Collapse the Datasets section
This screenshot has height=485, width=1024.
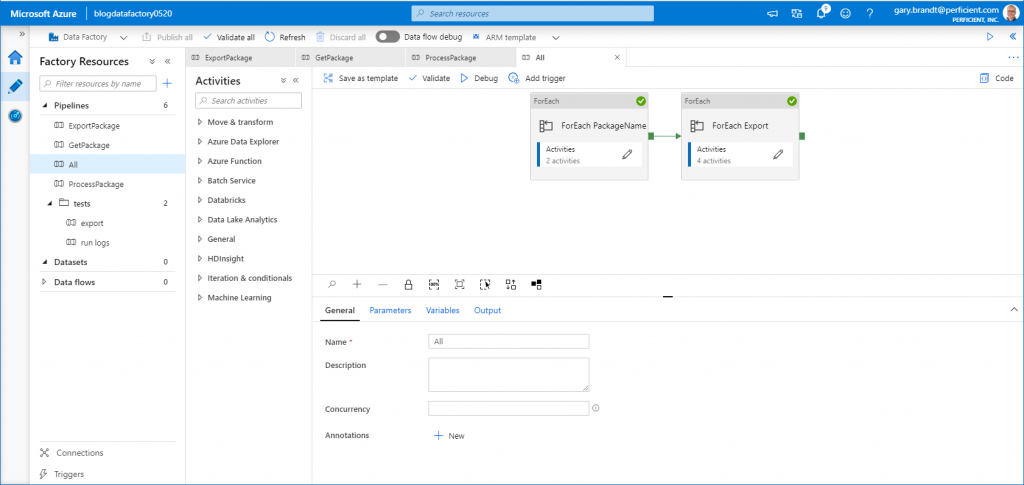tap(44, 262)
